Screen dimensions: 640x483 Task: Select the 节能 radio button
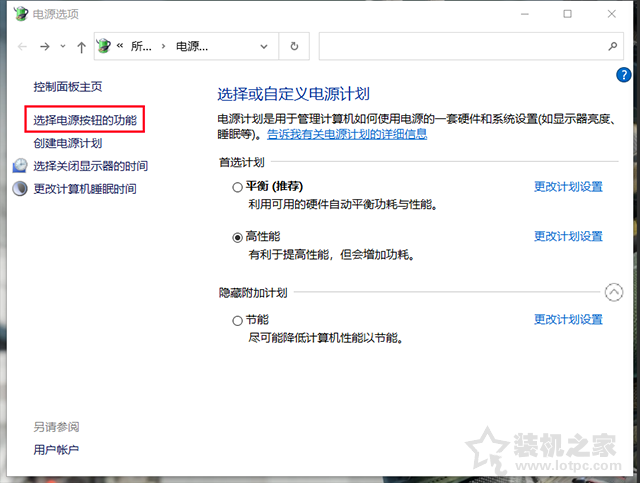pyautogui.click(x=237, y=321)
